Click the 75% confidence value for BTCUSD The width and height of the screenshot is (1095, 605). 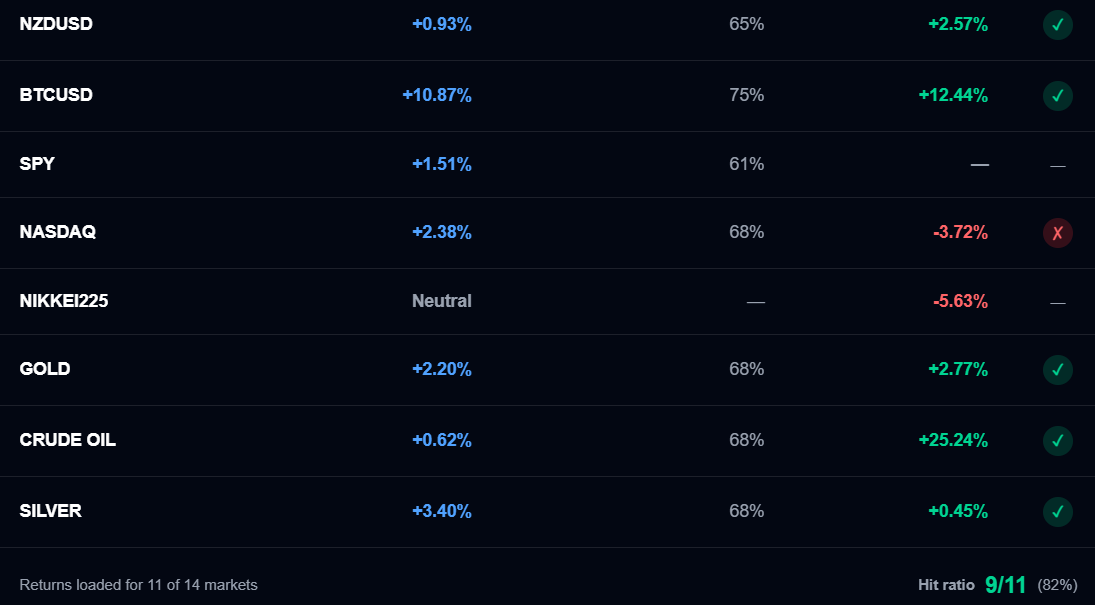click(x=747, y=95)
